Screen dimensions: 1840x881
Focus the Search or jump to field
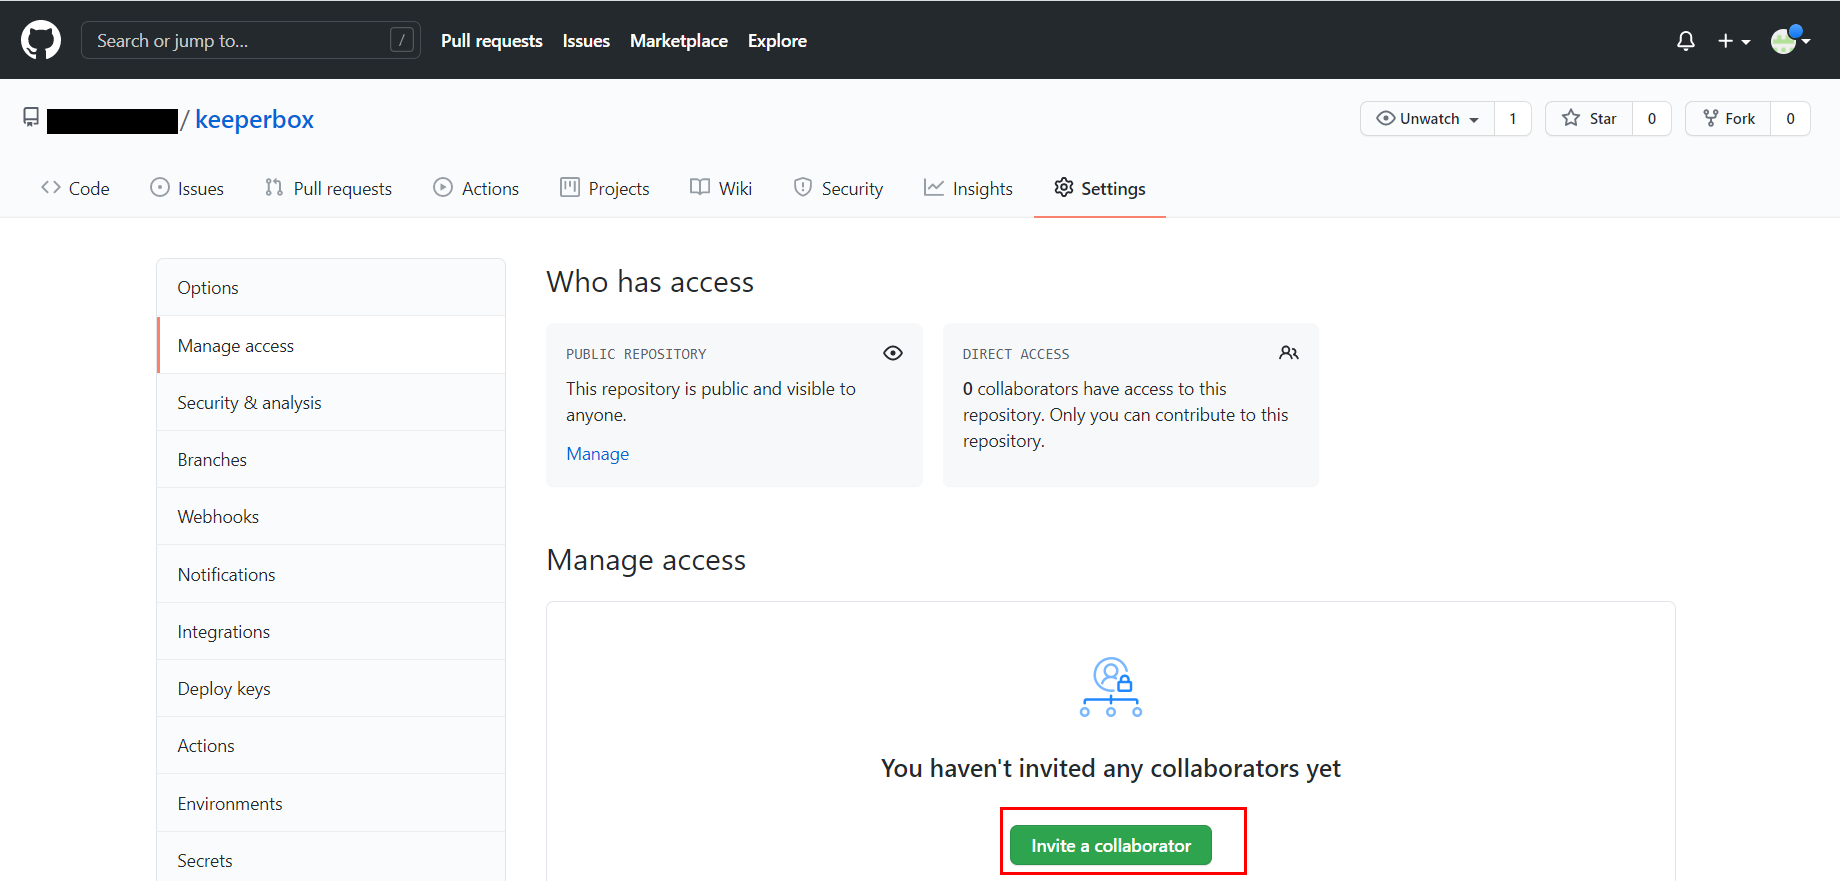[250, 40]
